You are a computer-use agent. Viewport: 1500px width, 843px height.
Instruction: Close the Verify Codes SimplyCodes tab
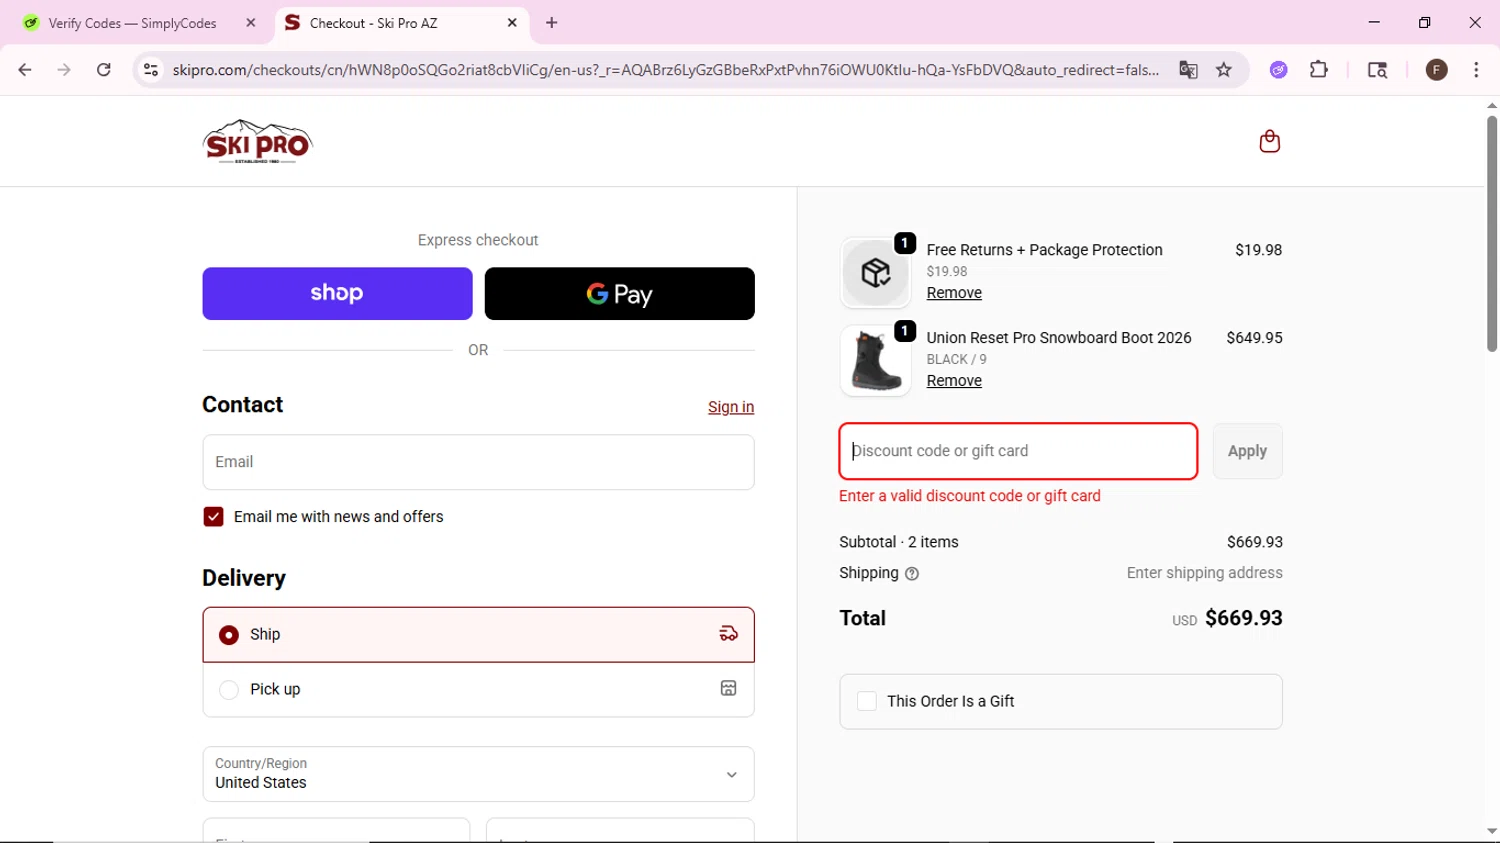(251, 22)
